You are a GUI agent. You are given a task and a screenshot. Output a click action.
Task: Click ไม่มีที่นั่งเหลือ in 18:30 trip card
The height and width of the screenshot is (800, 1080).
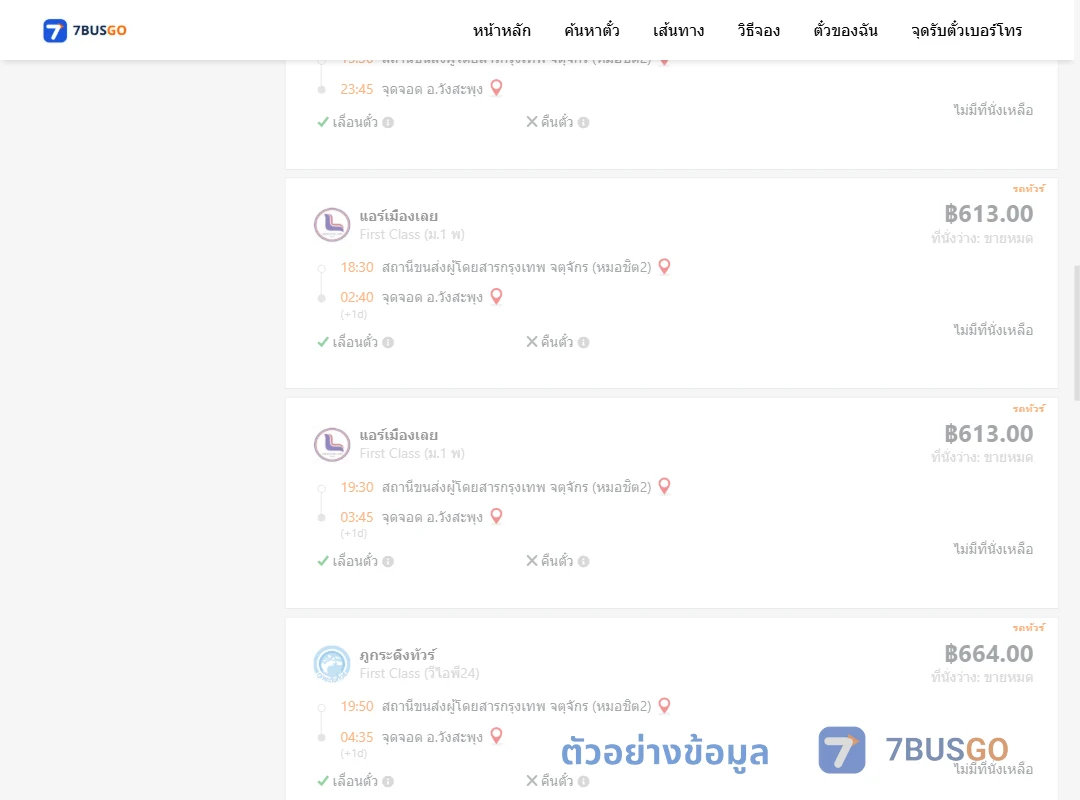pos(993,330)
